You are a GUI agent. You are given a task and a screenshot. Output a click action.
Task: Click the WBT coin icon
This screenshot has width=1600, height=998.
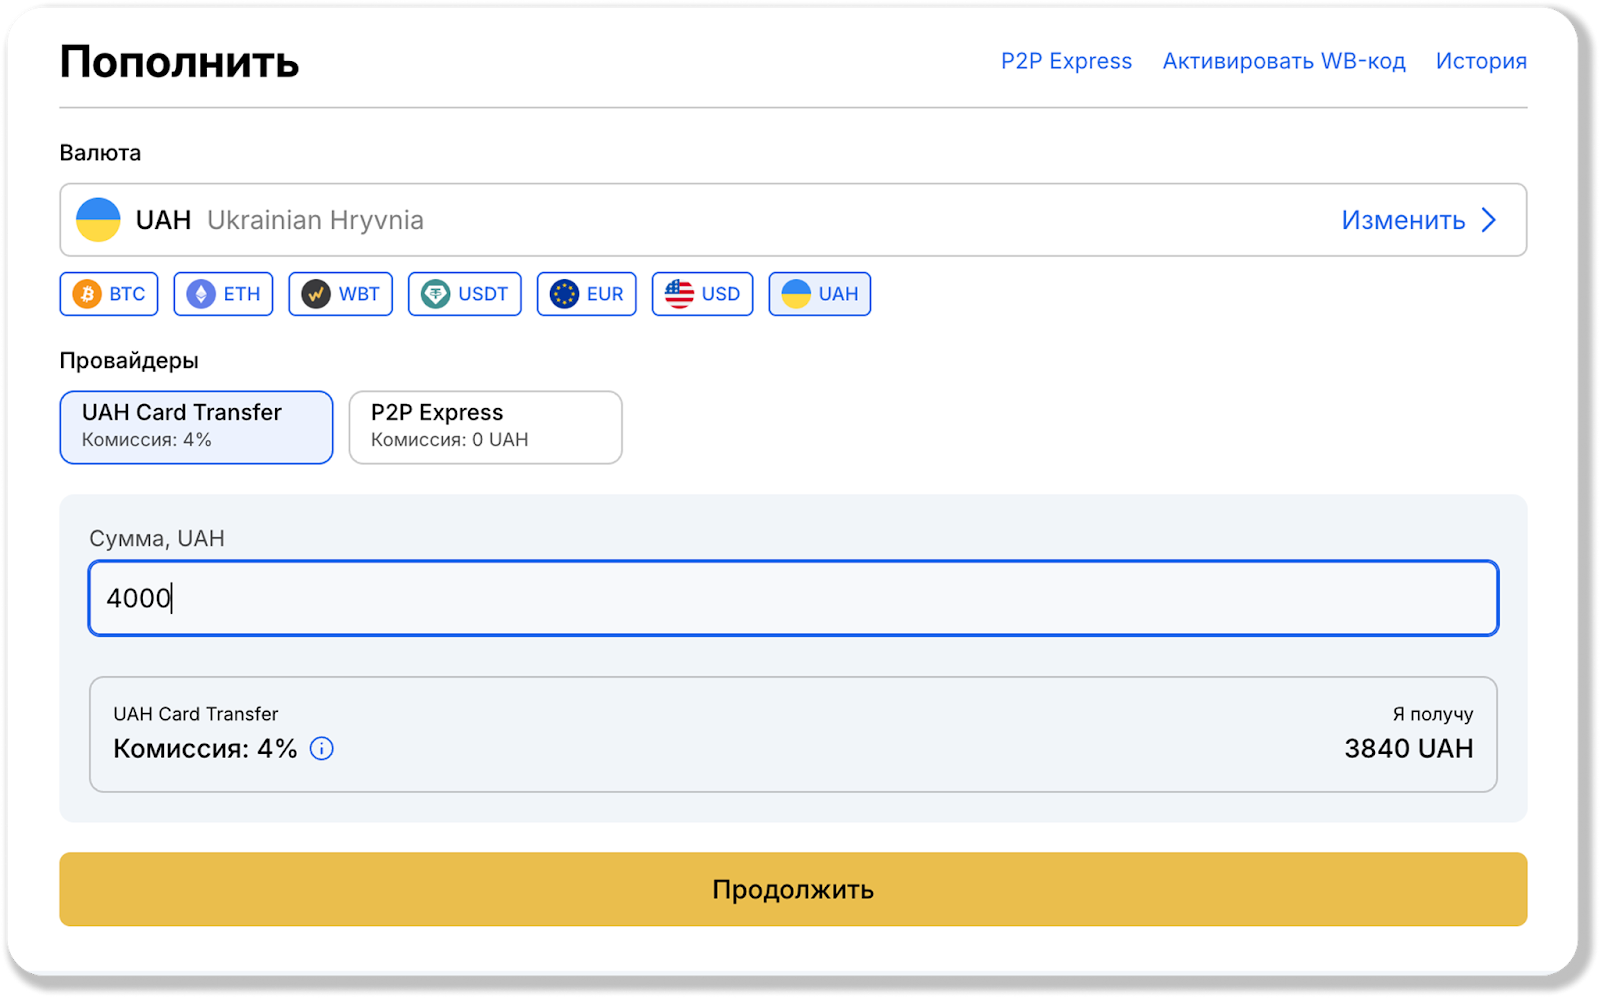click(x=316, y=294)
